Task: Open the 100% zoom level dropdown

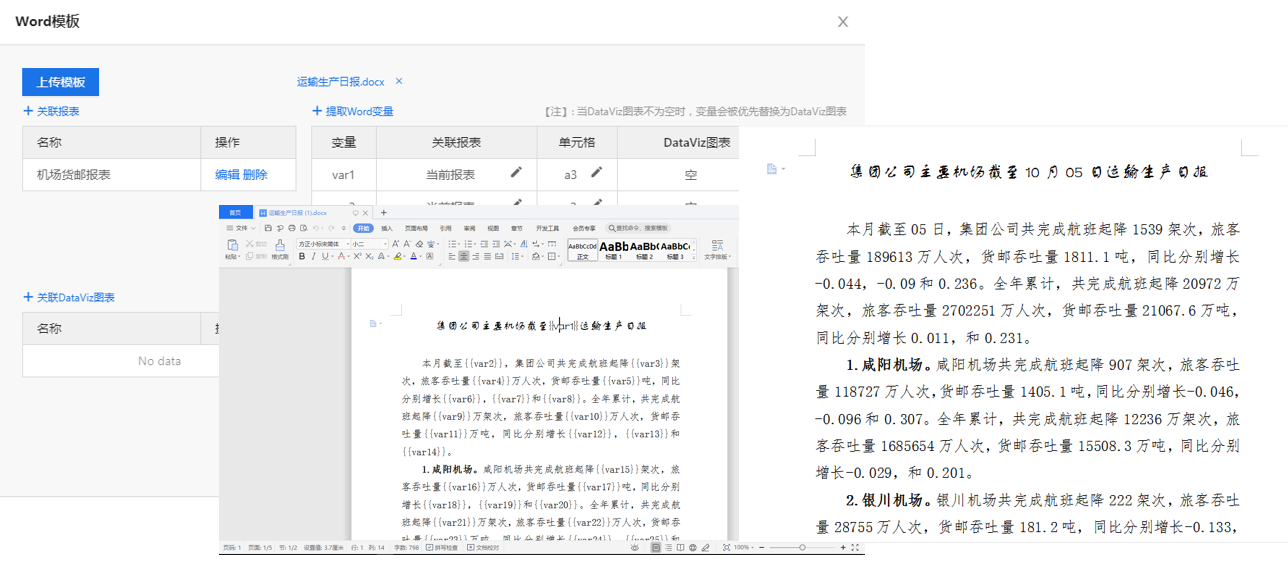Action: 744,548
